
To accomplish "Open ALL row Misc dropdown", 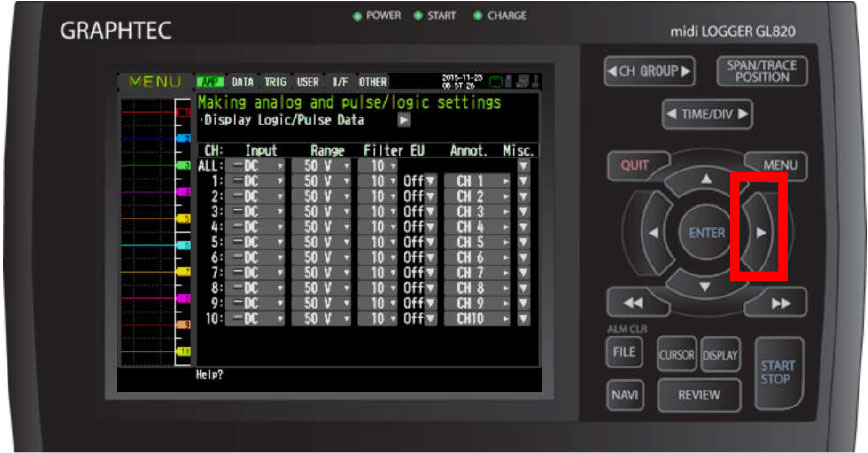I will (x=523, y=166).
